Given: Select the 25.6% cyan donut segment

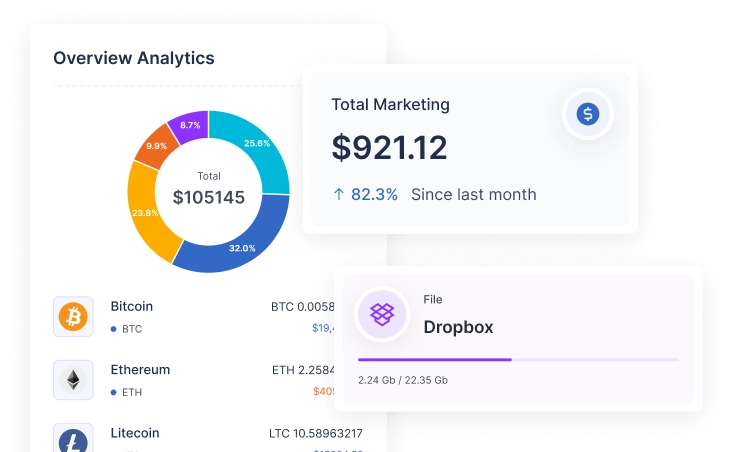Looking at the screenshot, I should click(x=258, y=147).
